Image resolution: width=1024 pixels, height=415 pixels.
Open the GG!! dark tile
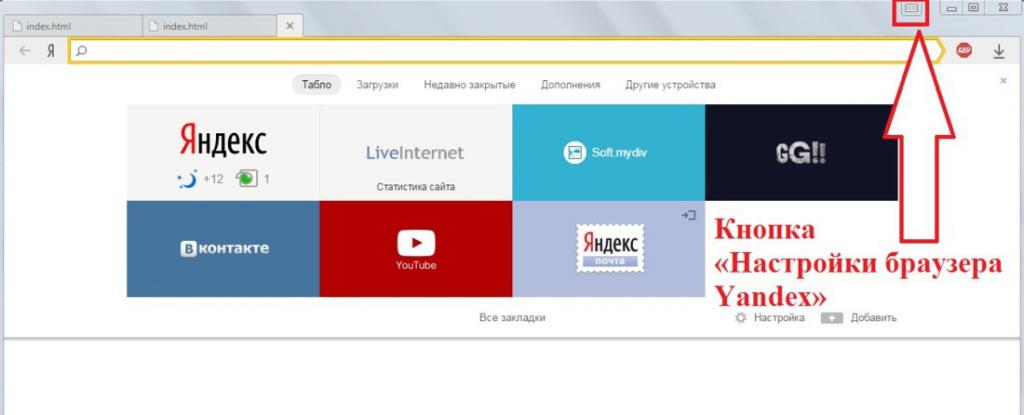click(801, 152)
